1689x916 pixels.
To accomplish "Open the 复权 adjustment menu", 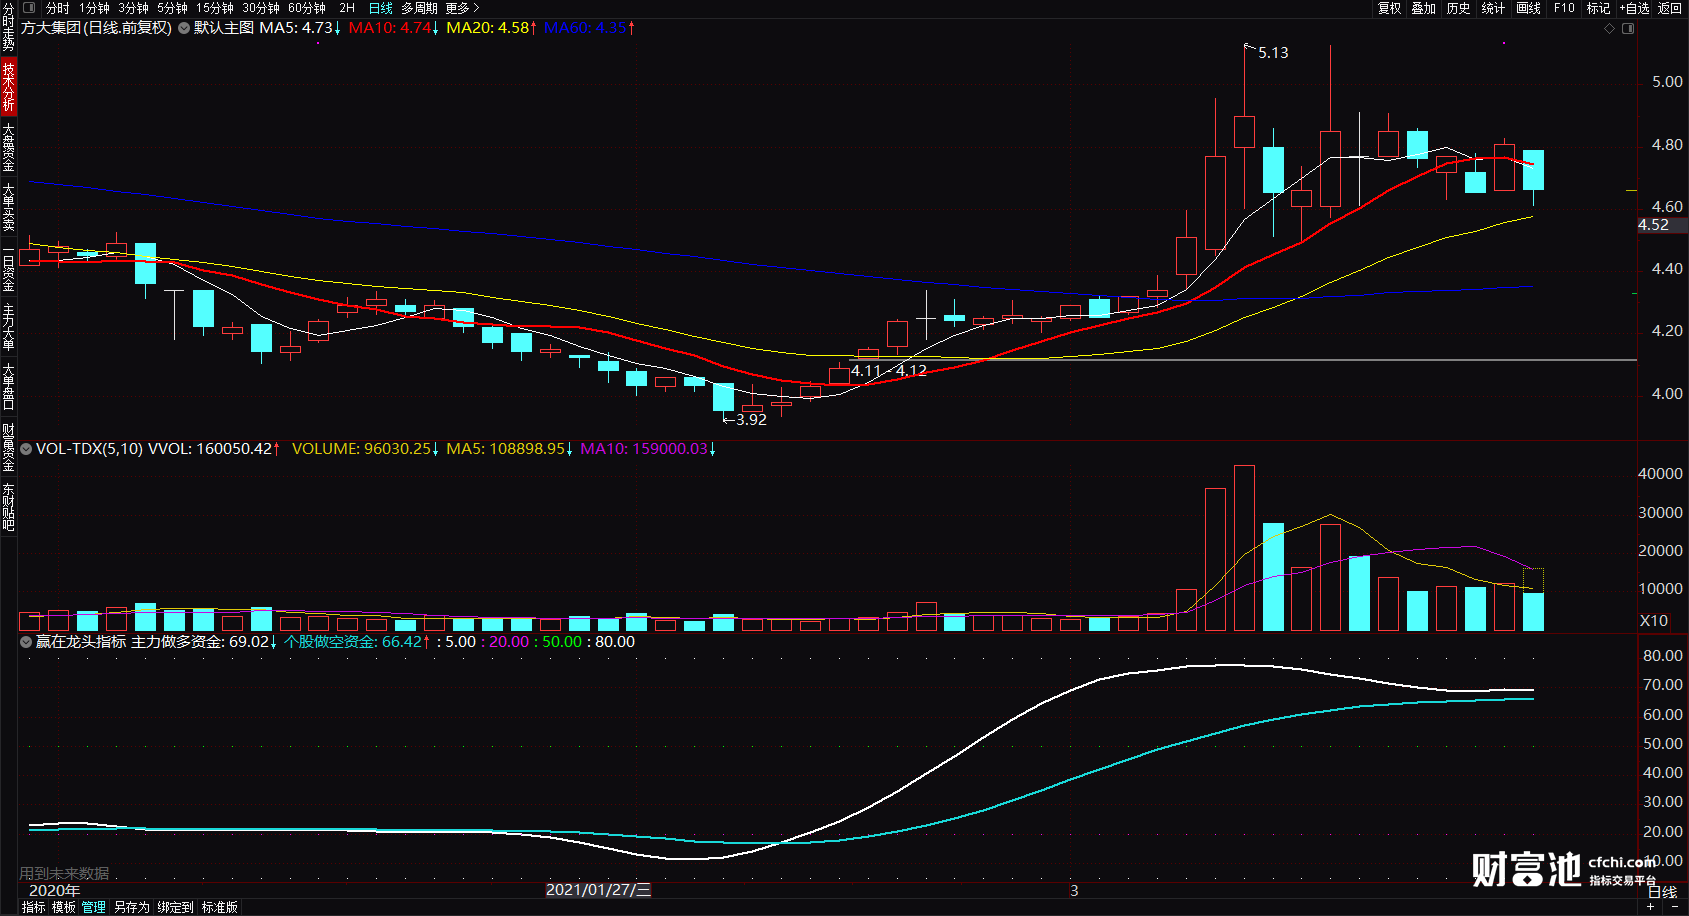I will coord(1390,8).
